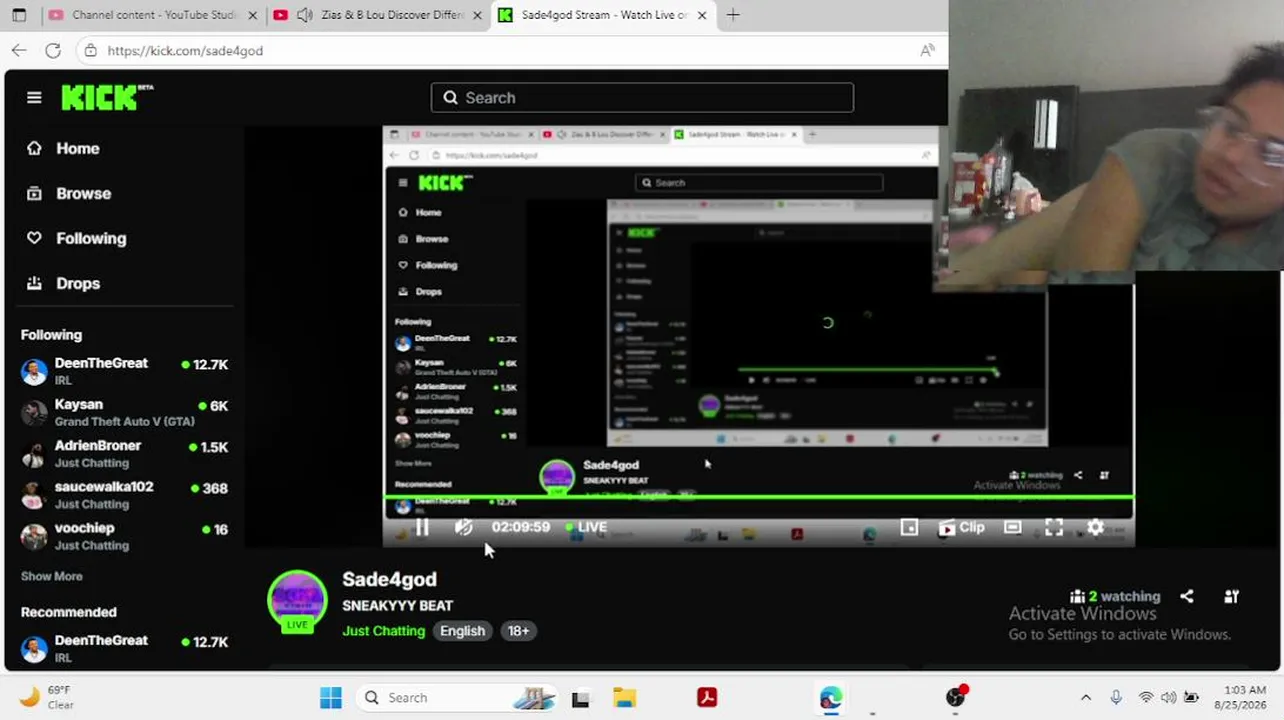
Task: Jump to LIVE in the player
Action: click(586, 527)
